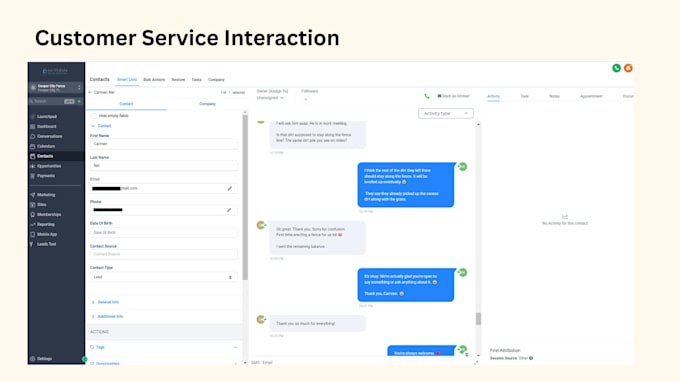
Task: Select the Task tab on right panel
Action: 524,96
